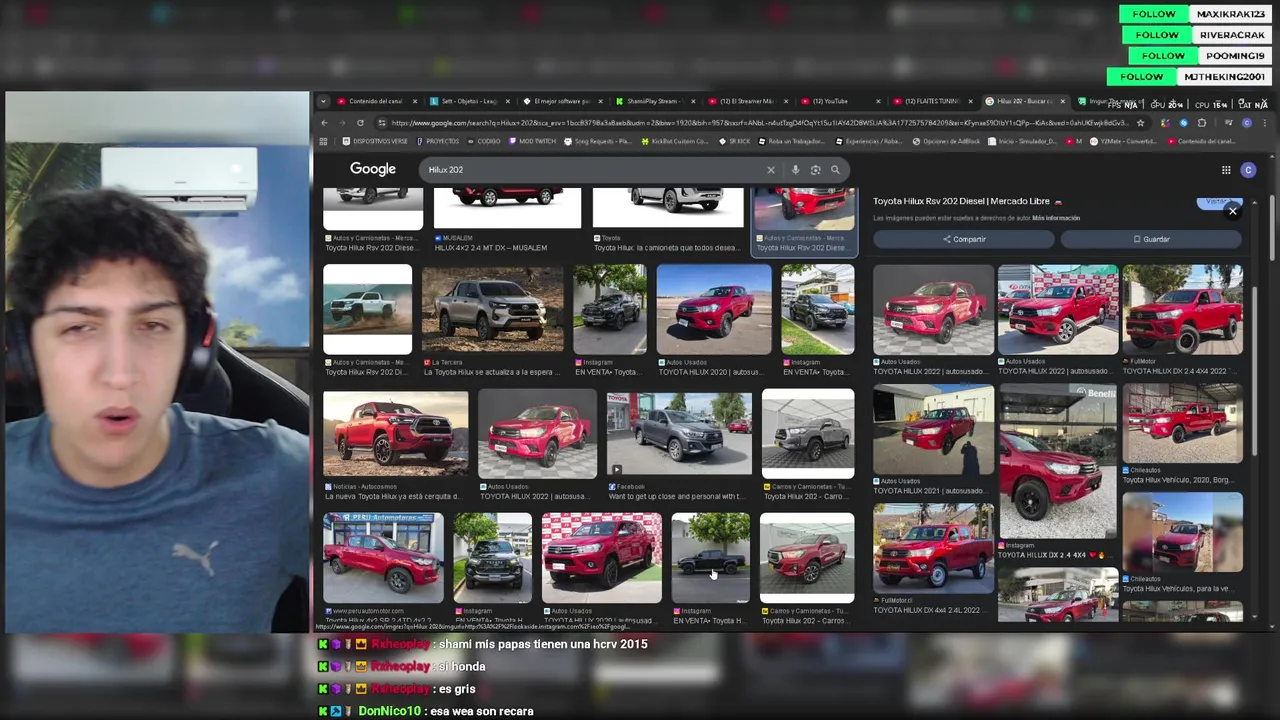
Task: Open Opciones de AdBlock bookmark
Action: click(x=946, y=141)
